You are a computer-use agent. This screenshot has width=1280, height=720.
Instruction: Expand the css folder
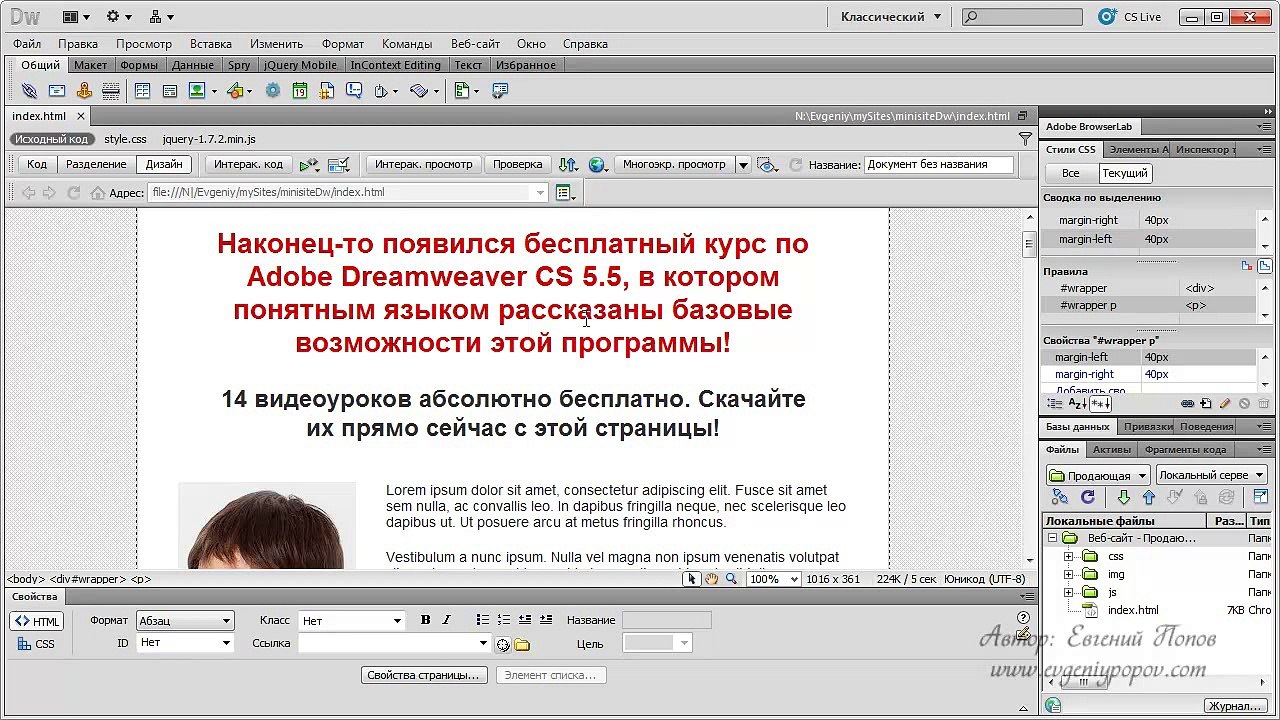point(1068,557)
